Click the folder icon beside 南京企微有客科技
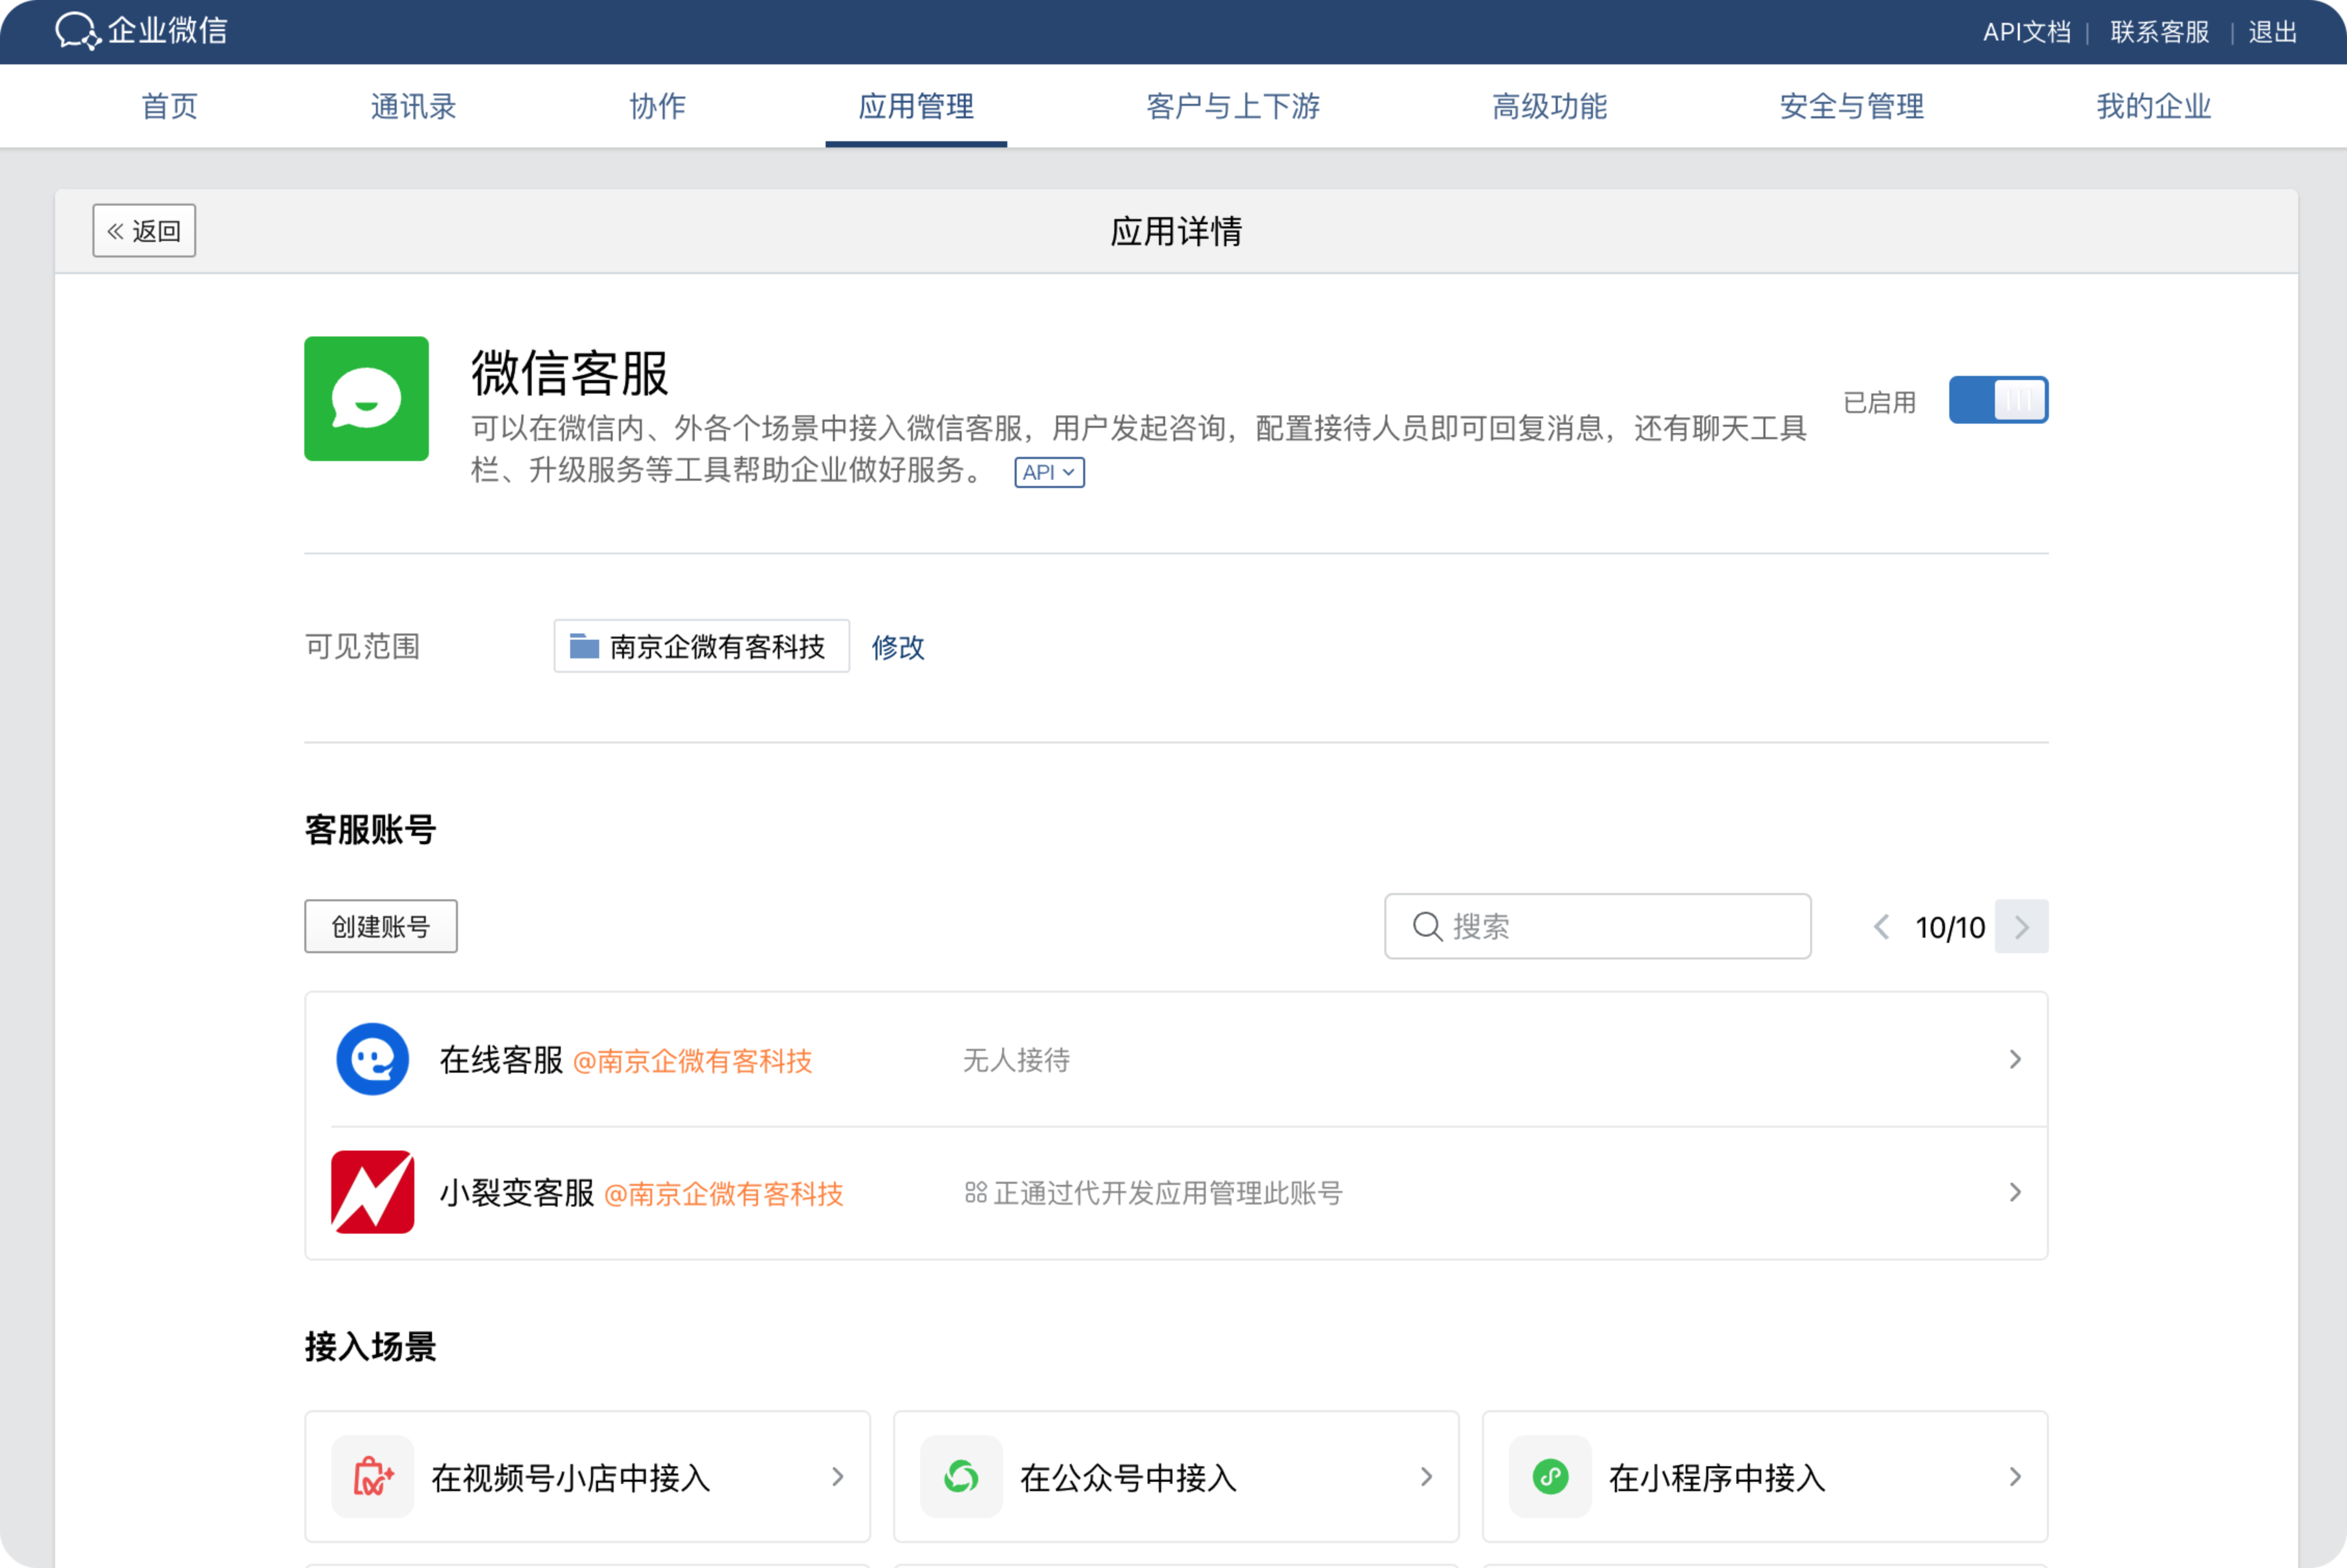Image resolution: width=2347 pixels, height=1568 pixels. coord(584,646)
